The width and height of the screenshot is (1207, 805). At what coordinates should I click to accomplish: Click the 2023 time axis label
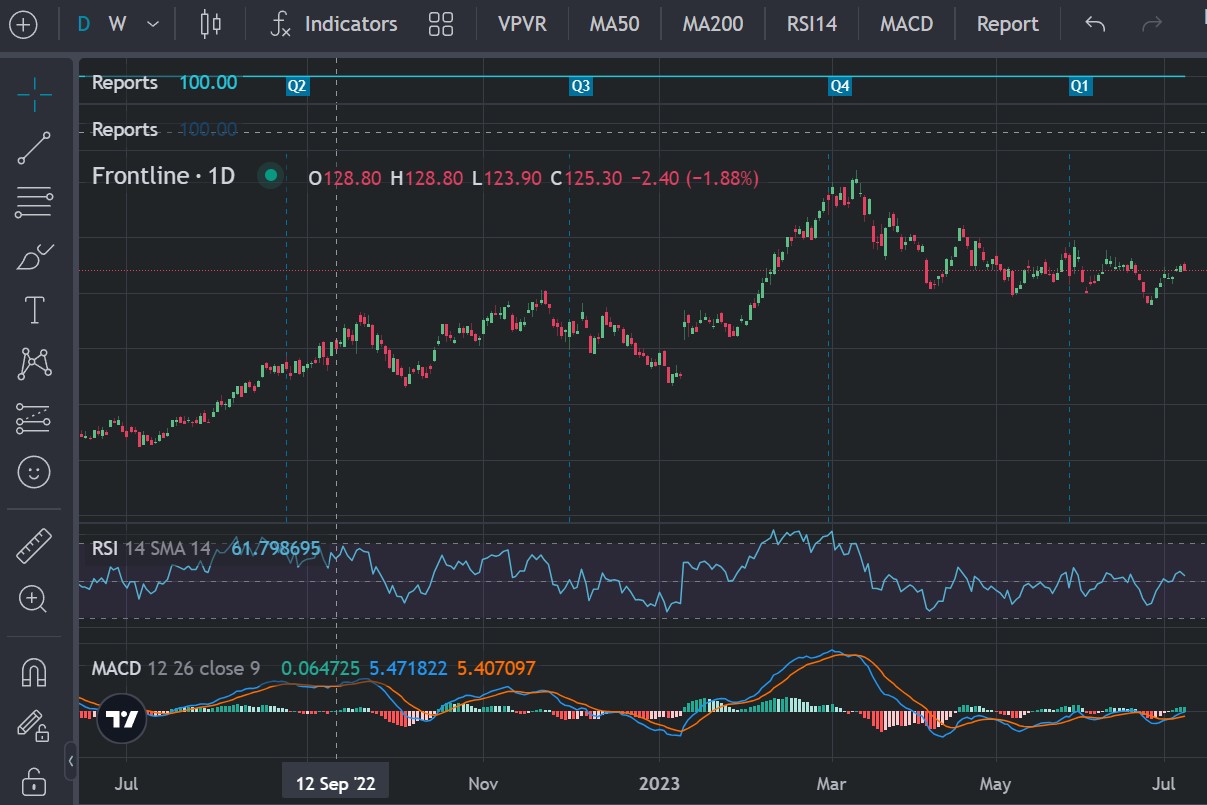coord(660,783)
